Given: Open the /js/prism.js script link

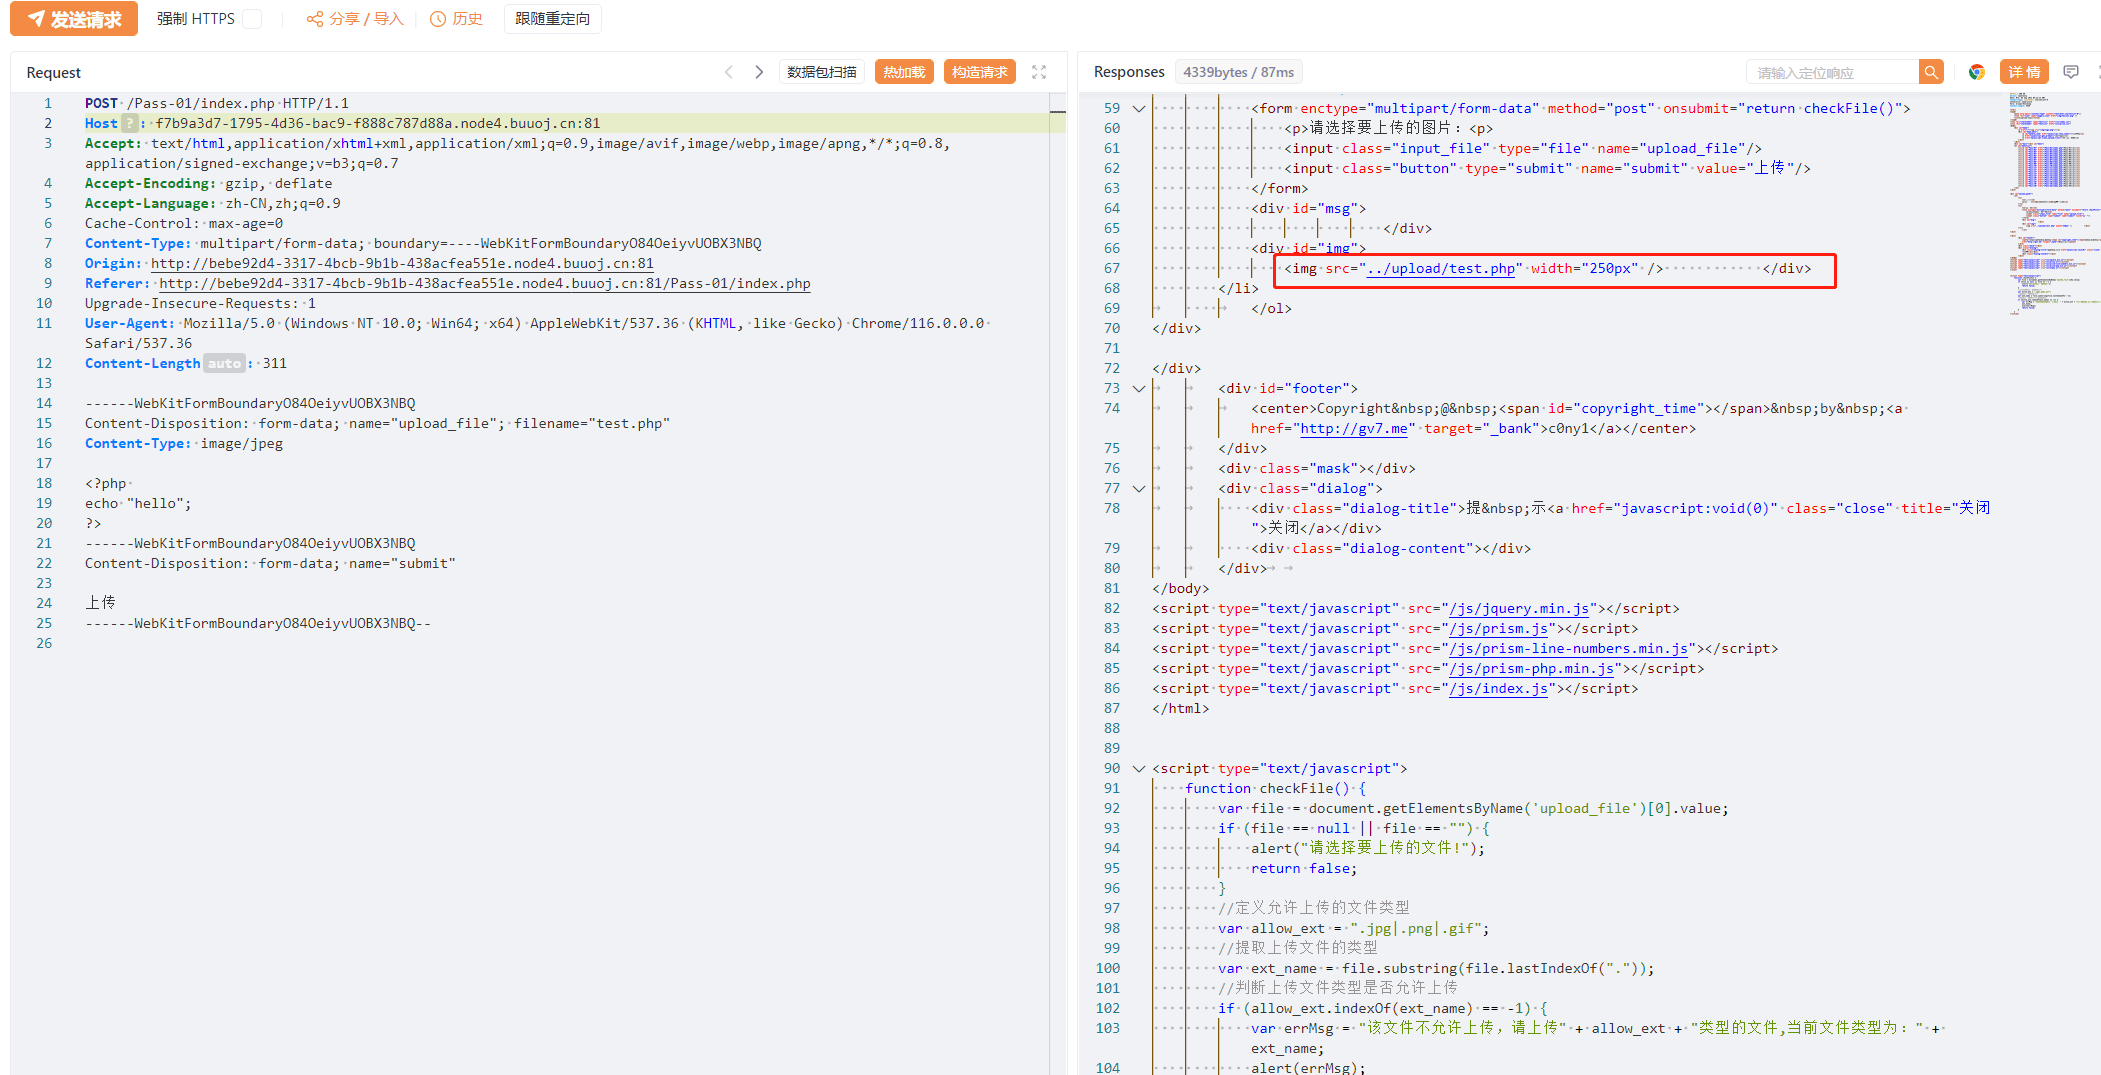Looking at the screenshot, I should (x=1499, y=628).
